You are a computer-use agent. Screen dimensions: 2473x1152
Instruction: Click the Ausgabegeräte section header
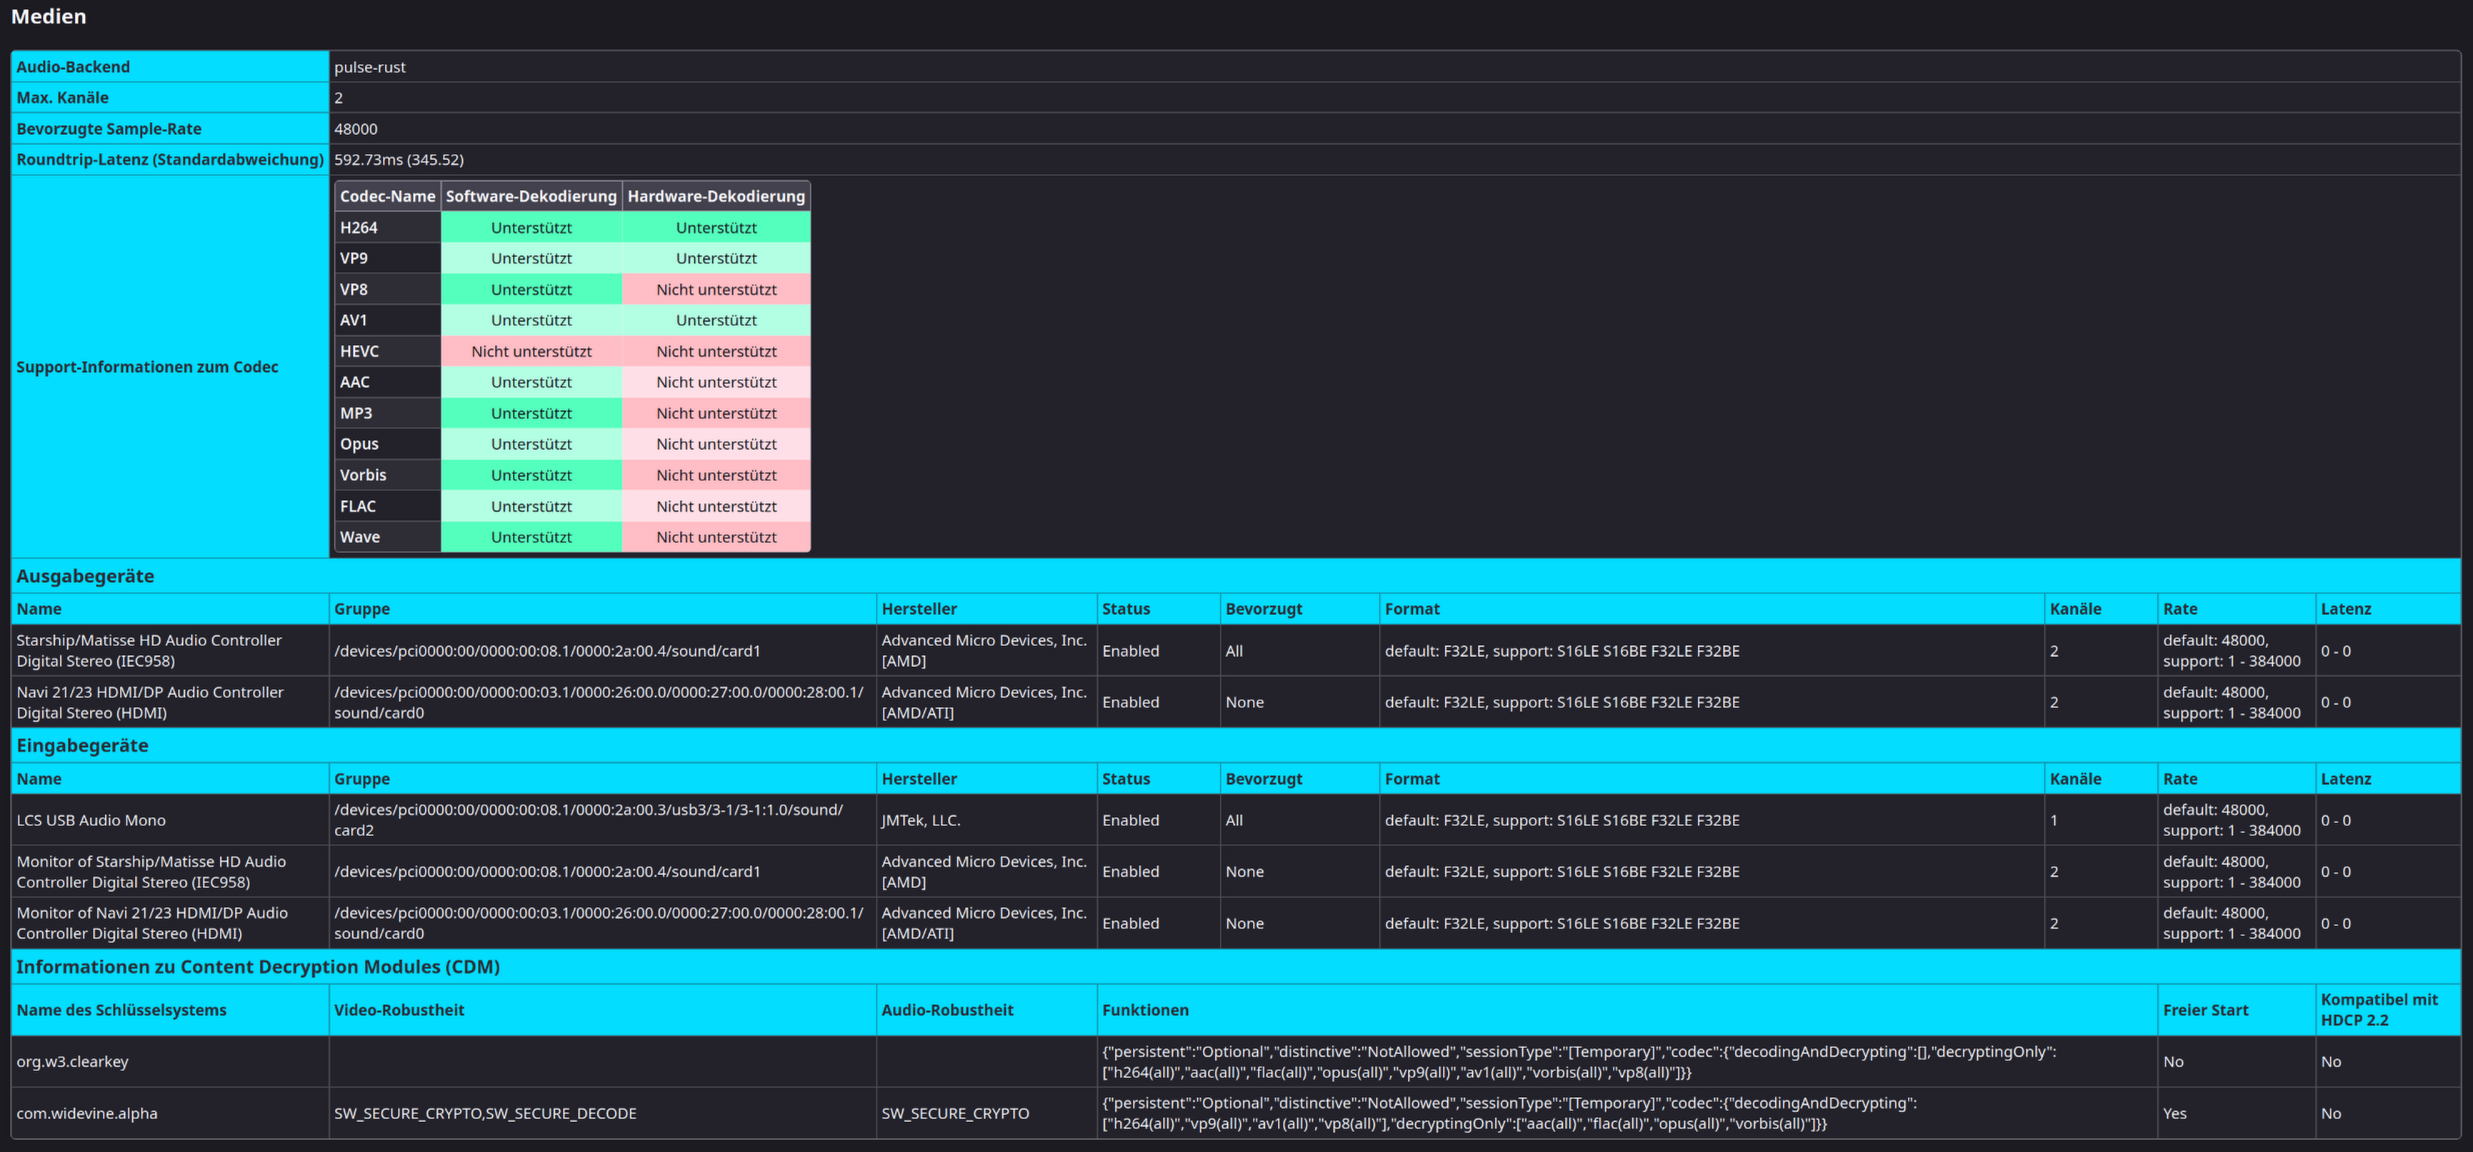click(85, 576)
